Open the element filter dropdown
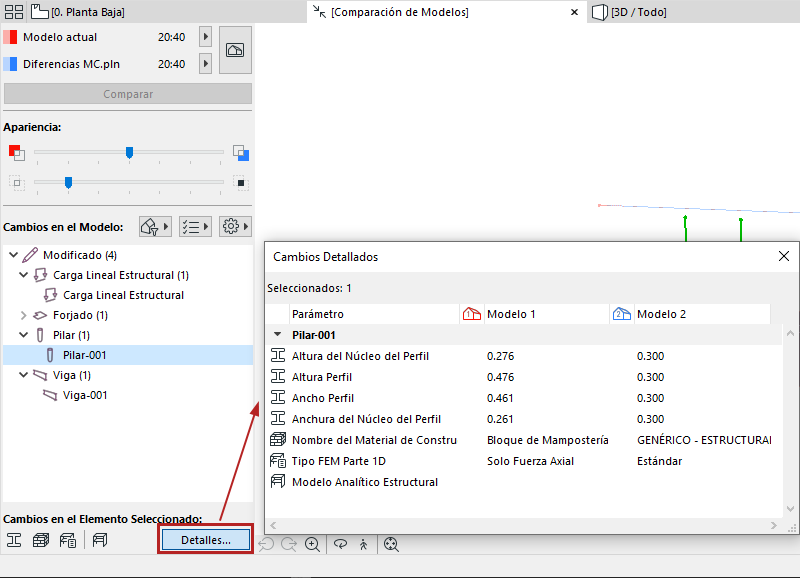This screenshot has height=578, width=800. 155,227
